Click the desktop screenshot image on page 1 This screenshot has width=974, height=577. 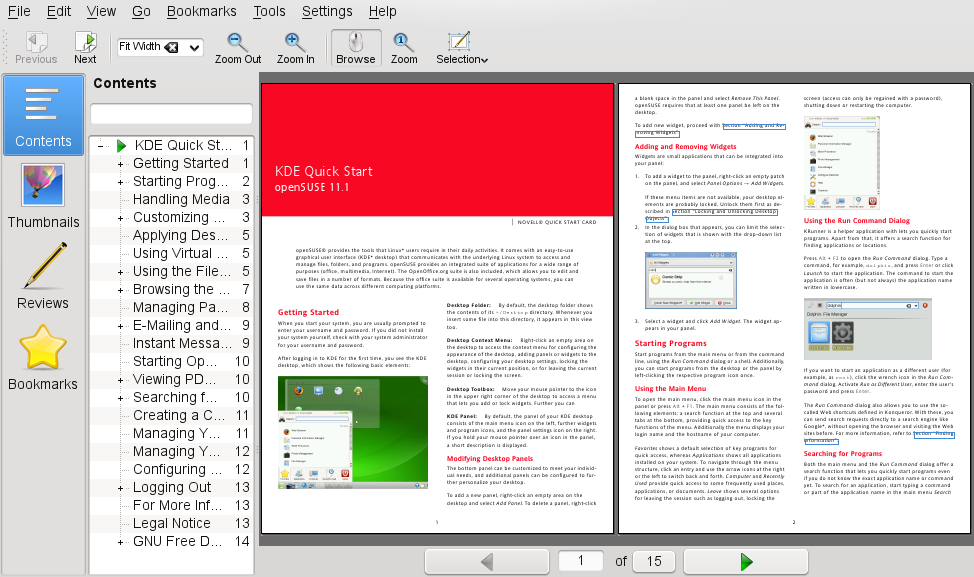(353, 432)
